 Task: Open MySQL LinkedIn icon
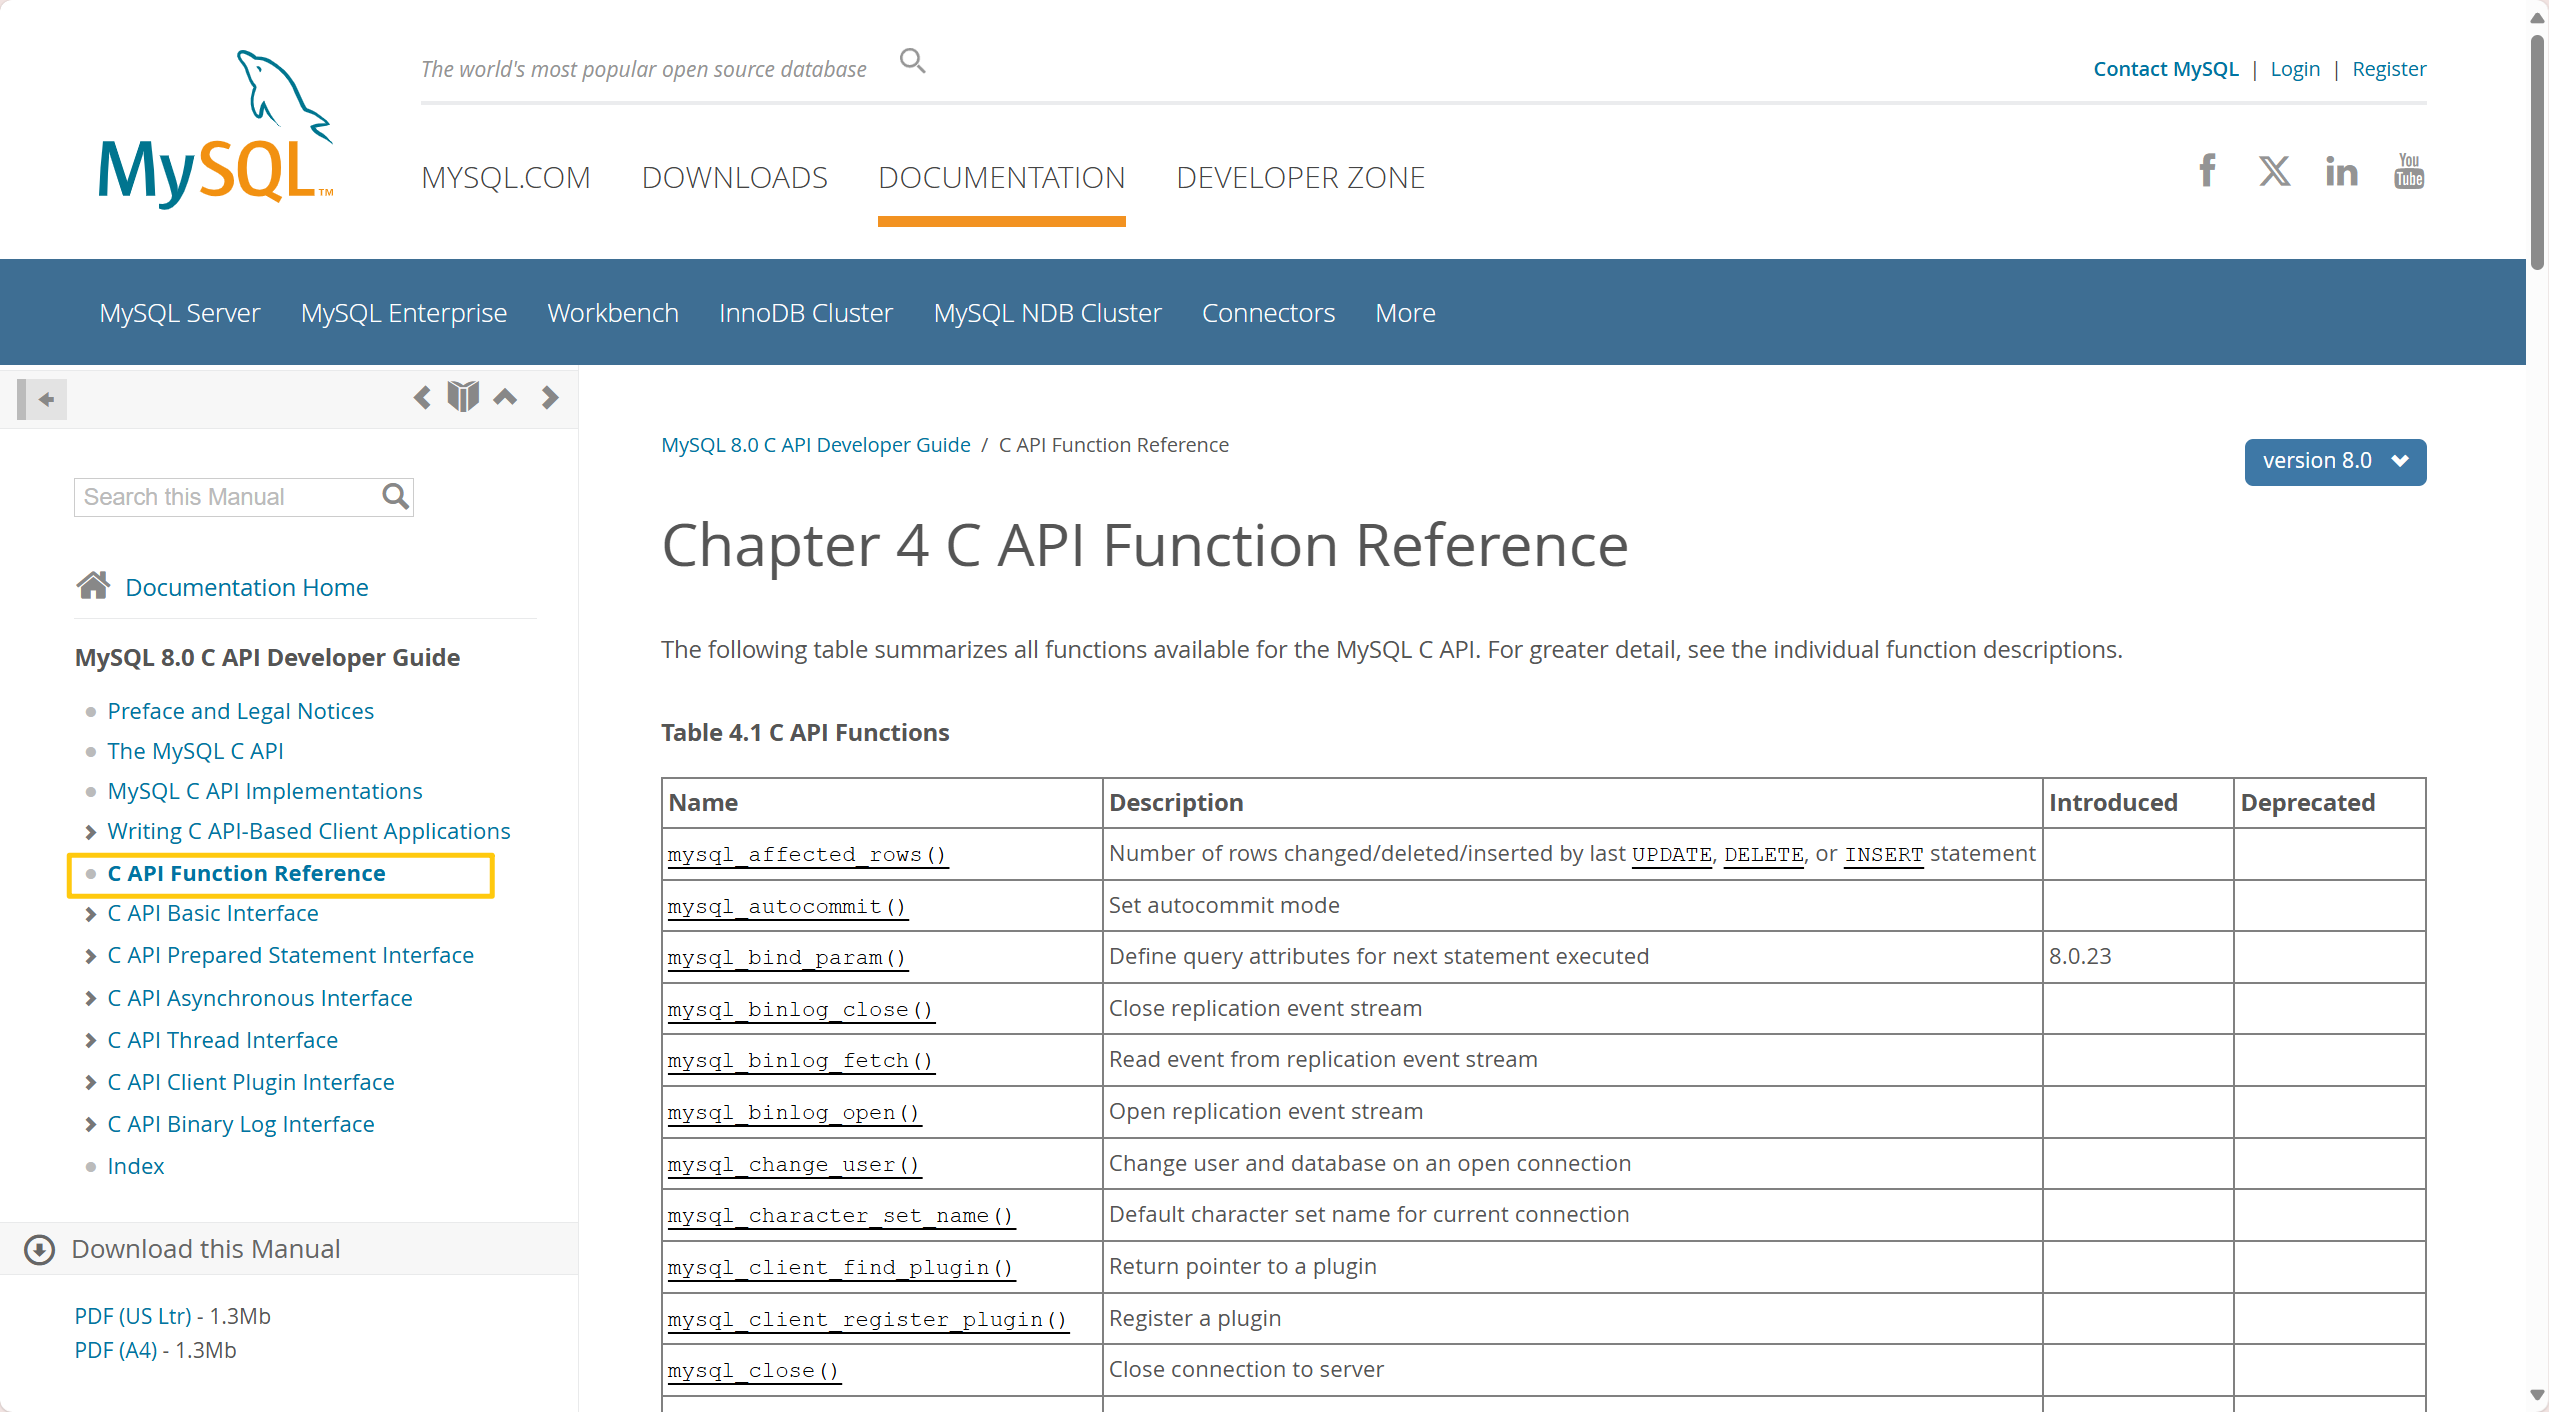pos(2341,172)
